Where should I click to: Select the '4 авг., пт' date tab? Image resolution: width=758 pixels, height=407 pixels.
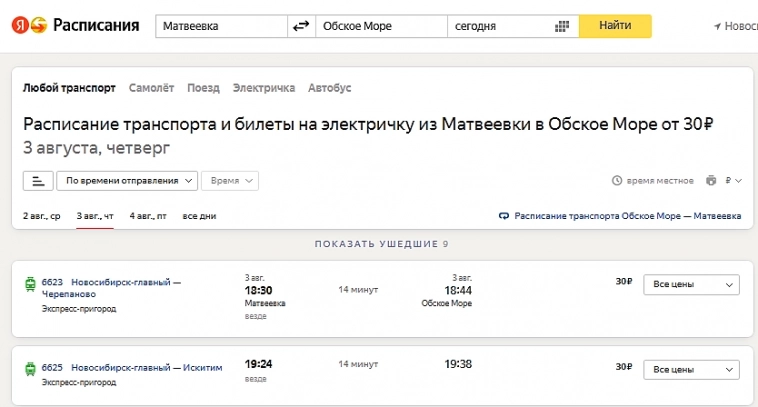148,216
